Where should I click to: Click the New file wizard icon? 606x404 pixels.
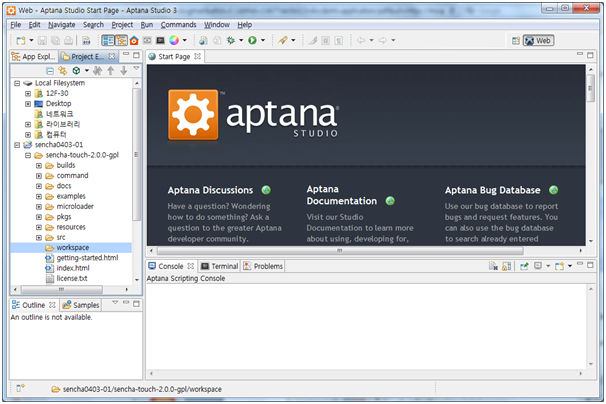pyautogui.click(x=21, y=40)
